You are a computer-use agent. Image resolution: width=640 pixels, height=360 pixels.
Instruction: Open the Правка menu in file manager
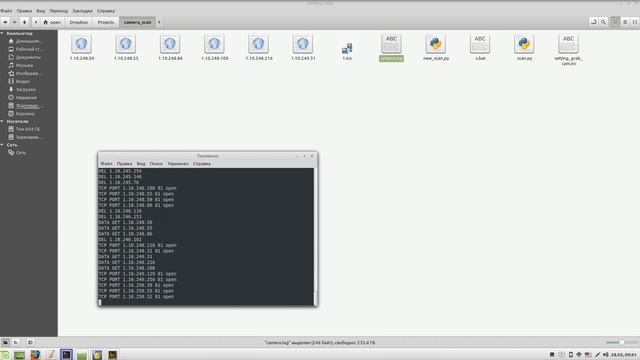click(24, 11)
